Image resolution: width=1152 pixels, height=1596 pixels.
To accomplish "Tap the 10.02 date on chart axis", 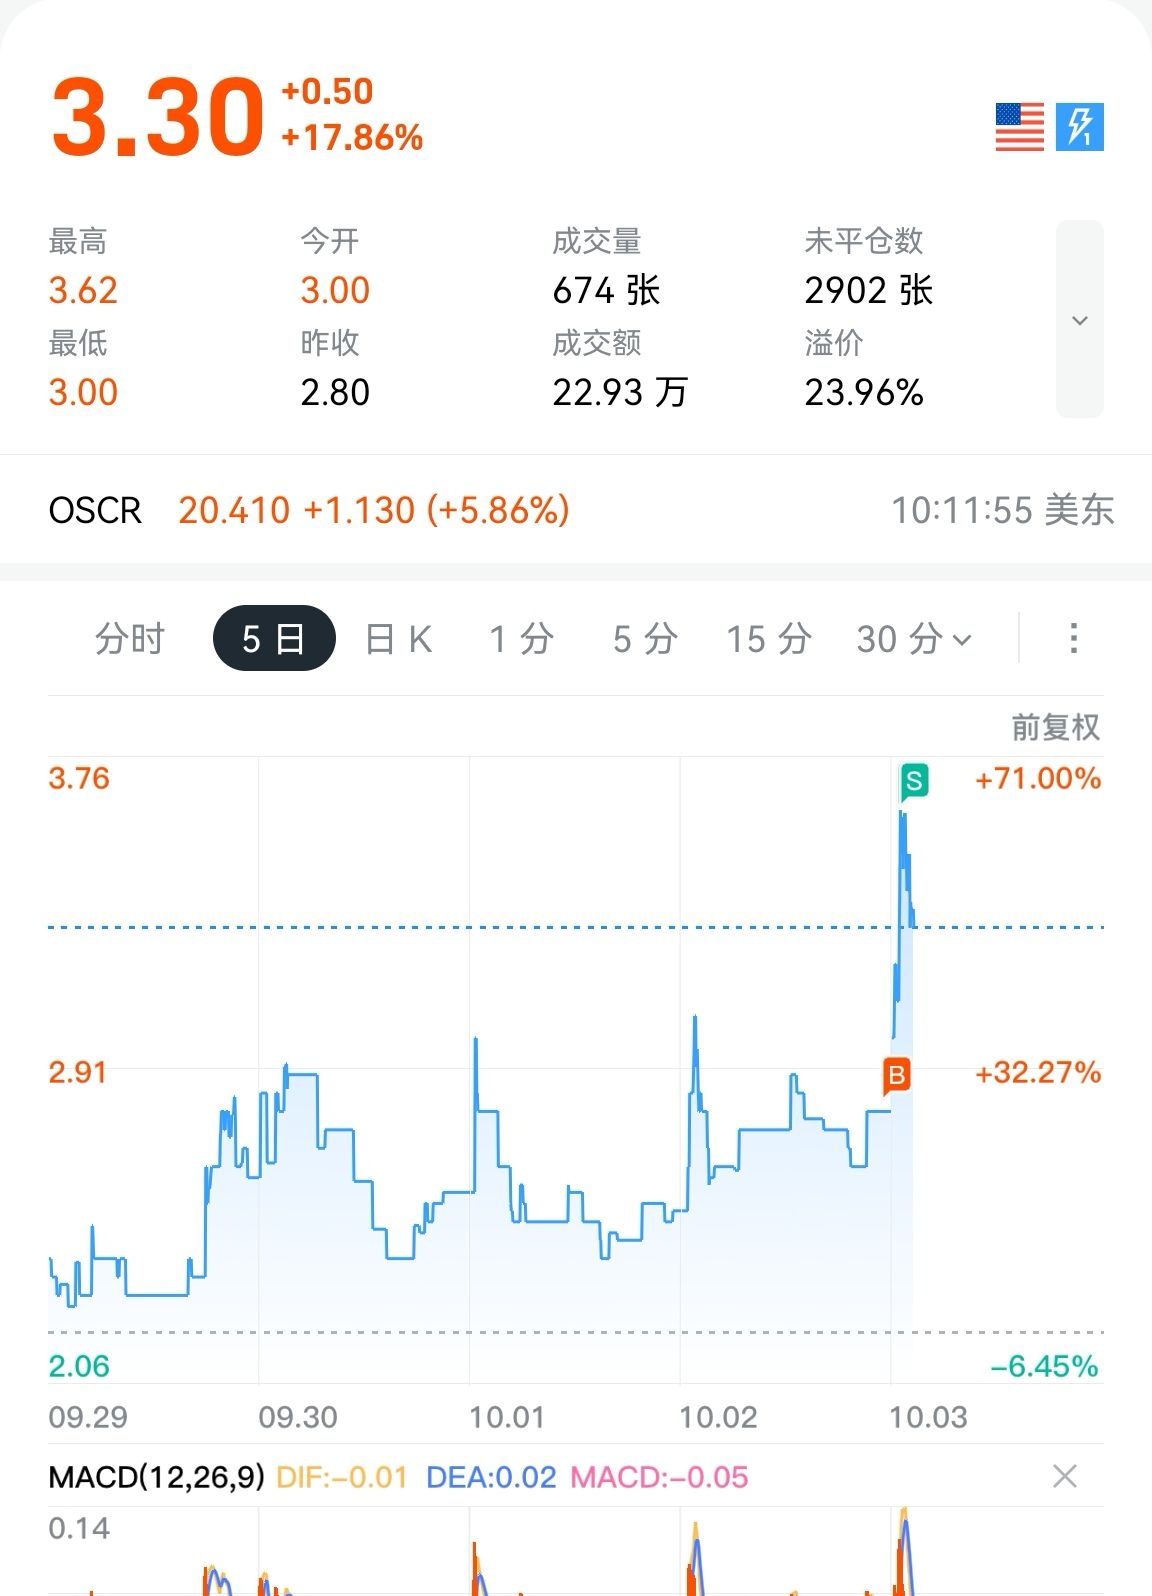I will 718,1417.
